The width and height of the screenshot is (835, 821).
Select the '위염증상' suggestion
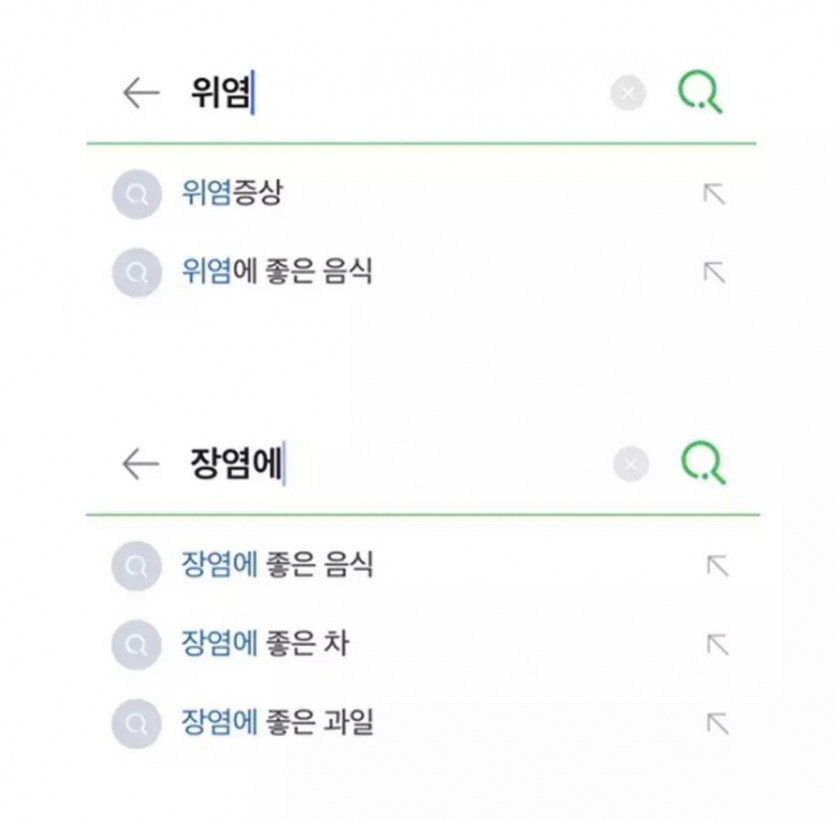[232, 193]
